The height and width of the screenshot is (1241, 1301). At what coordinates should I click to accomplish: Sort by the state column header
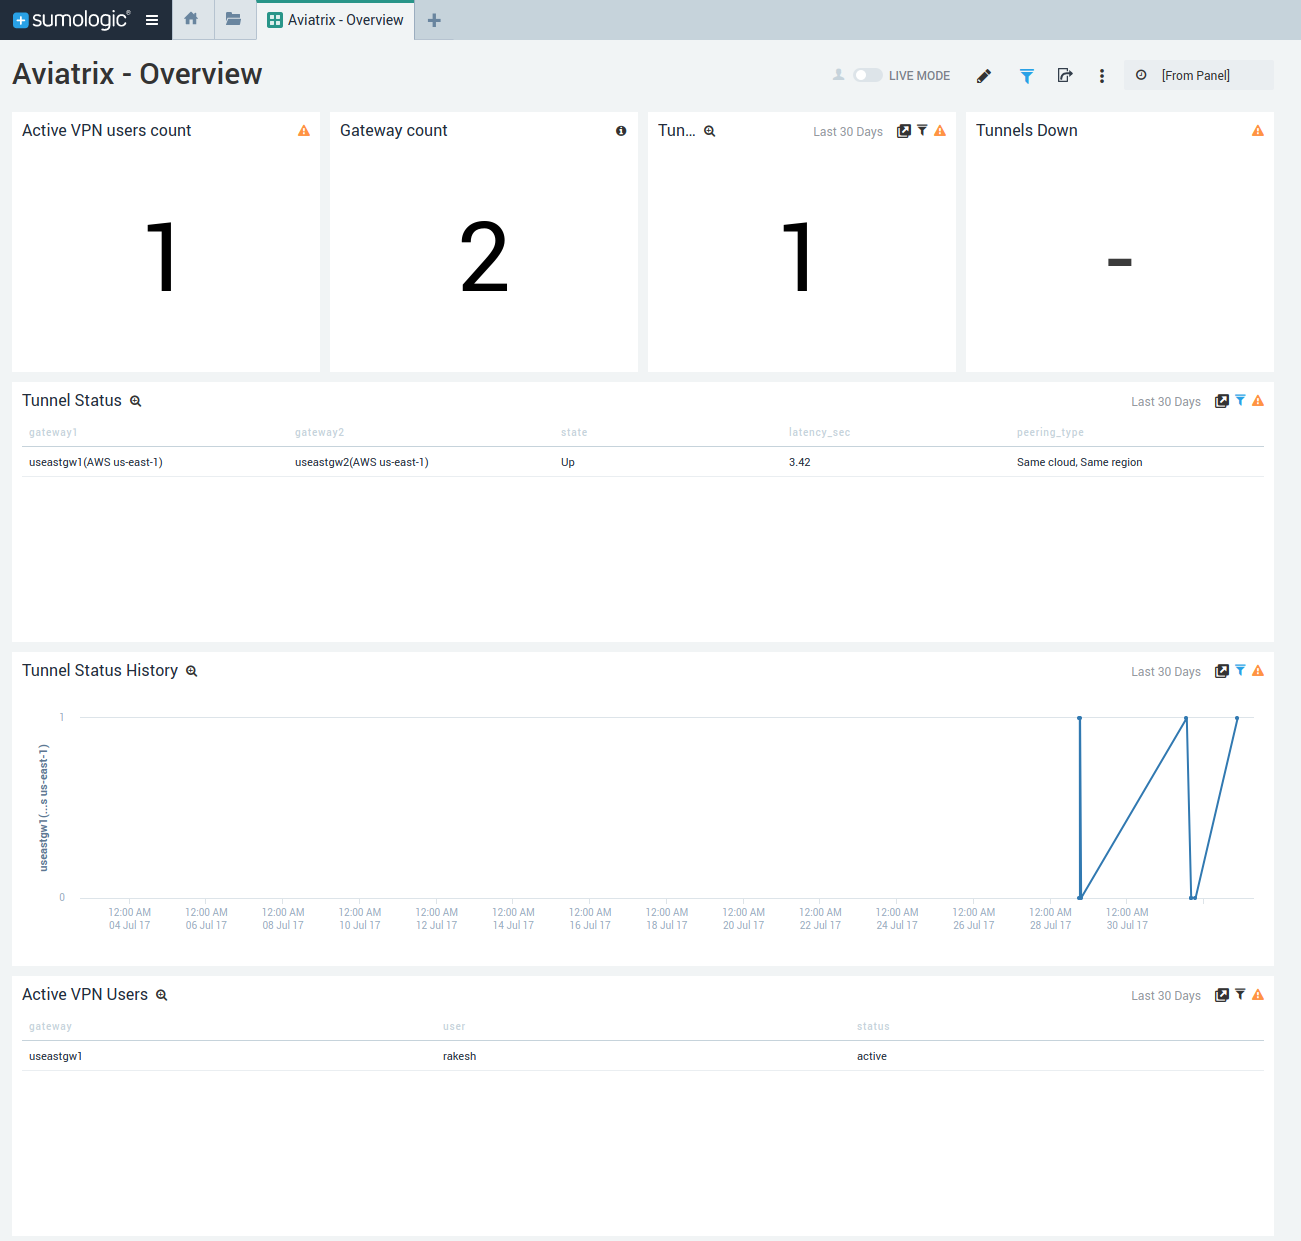(574, 432)
